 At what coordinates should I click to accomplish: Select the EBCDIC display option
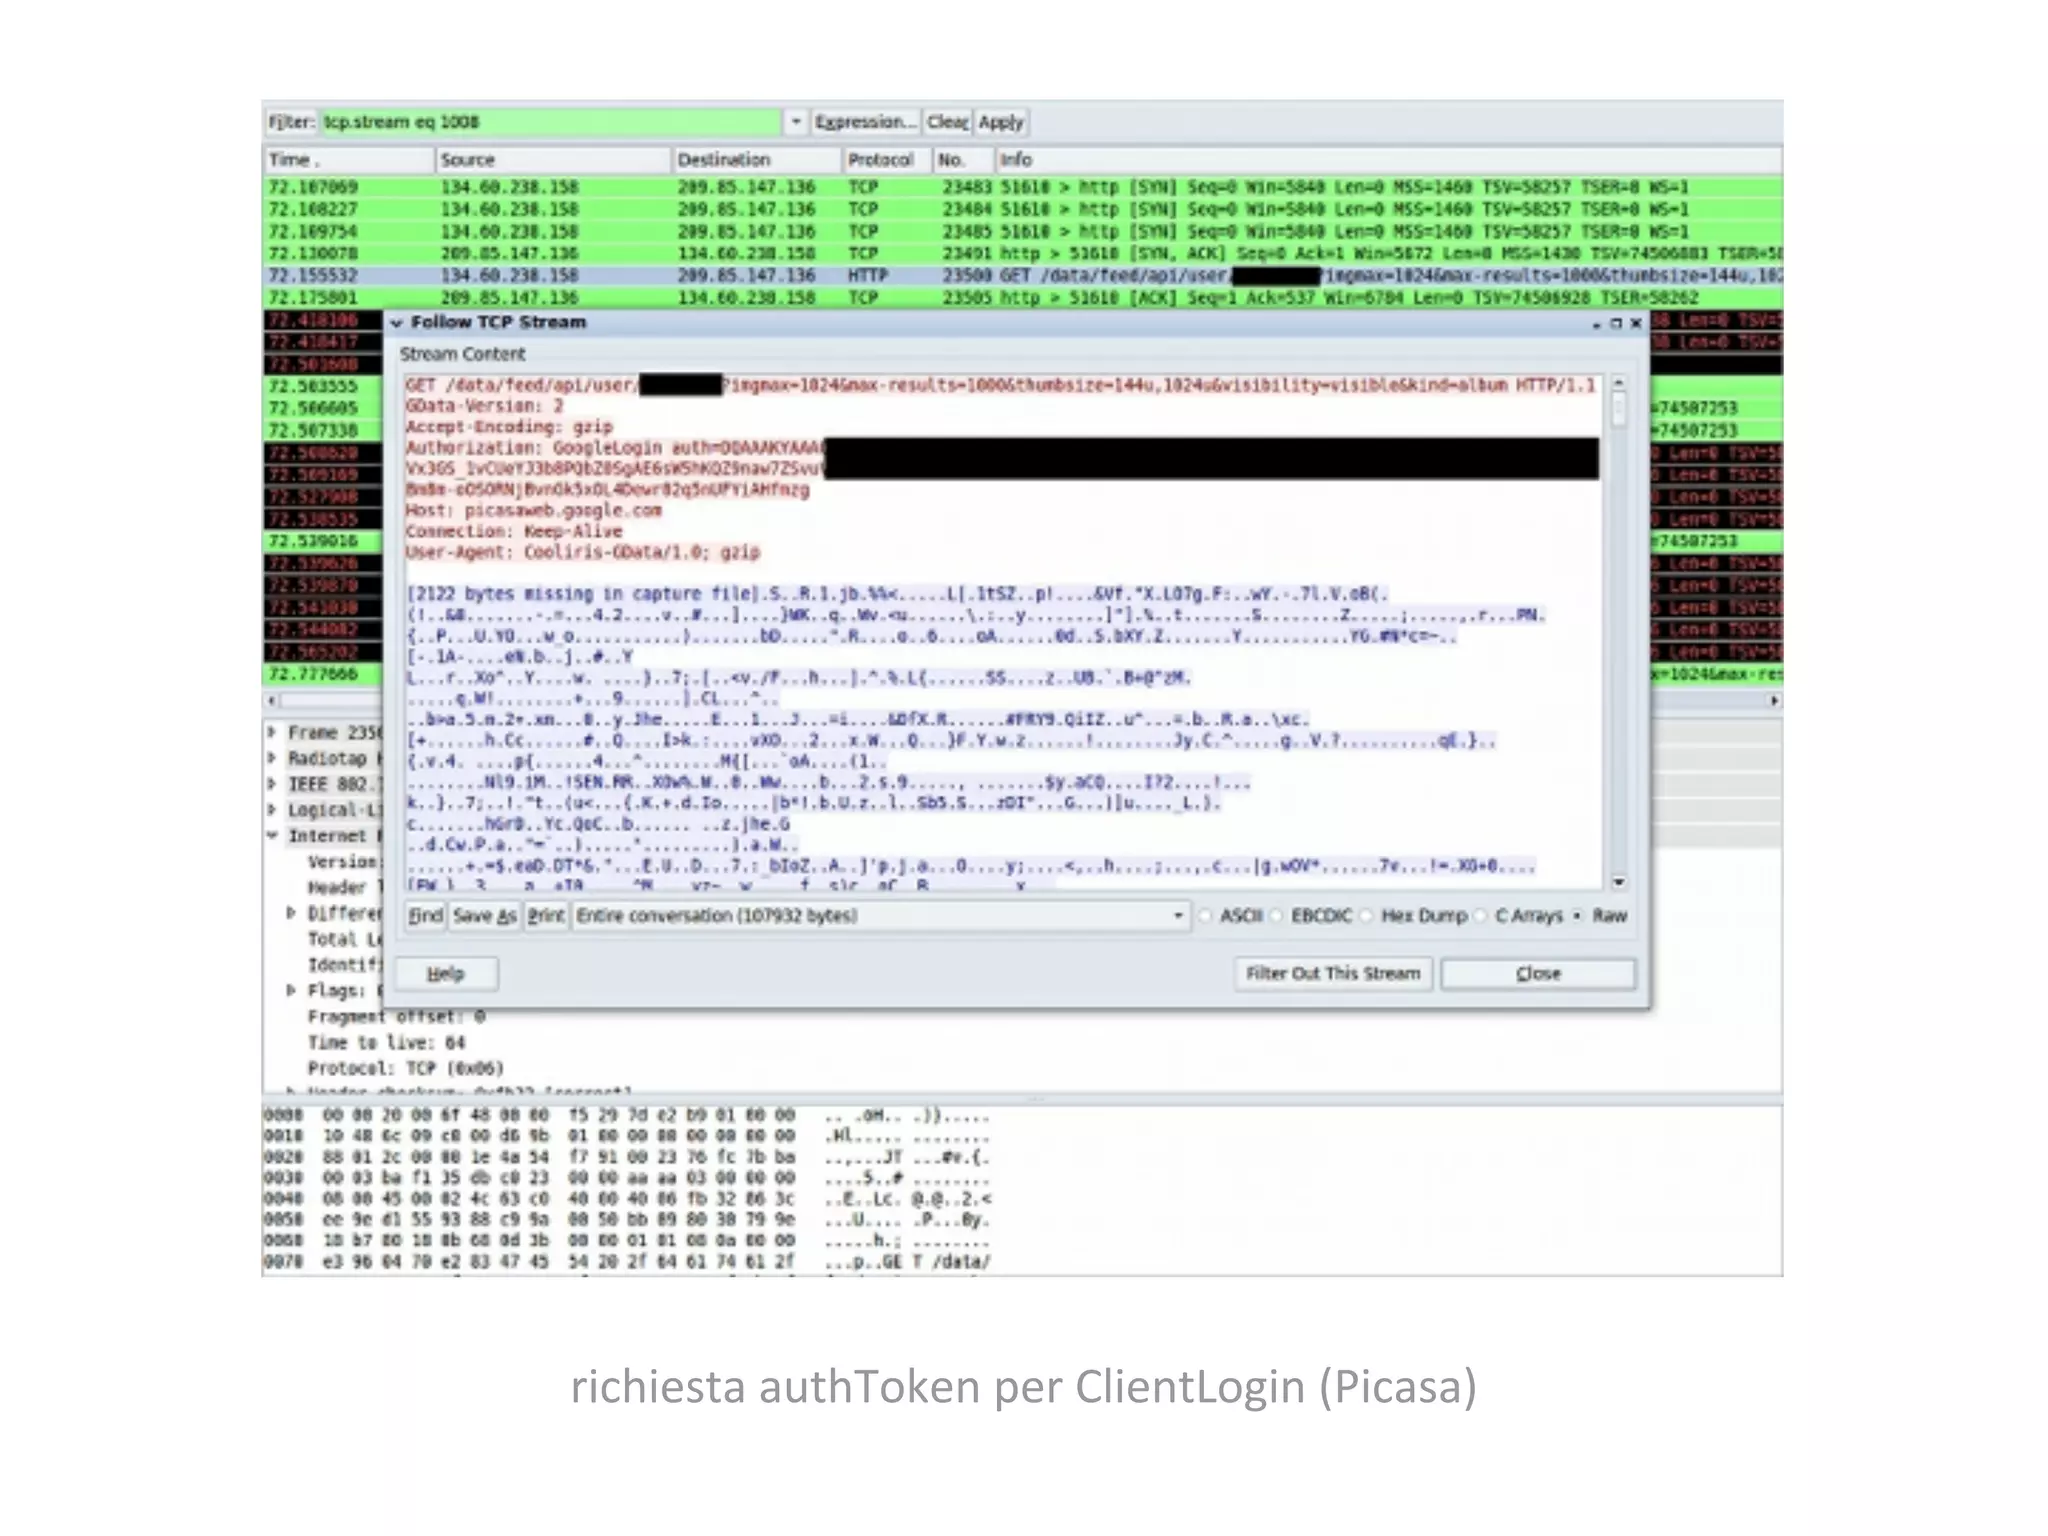(1311, 916)
